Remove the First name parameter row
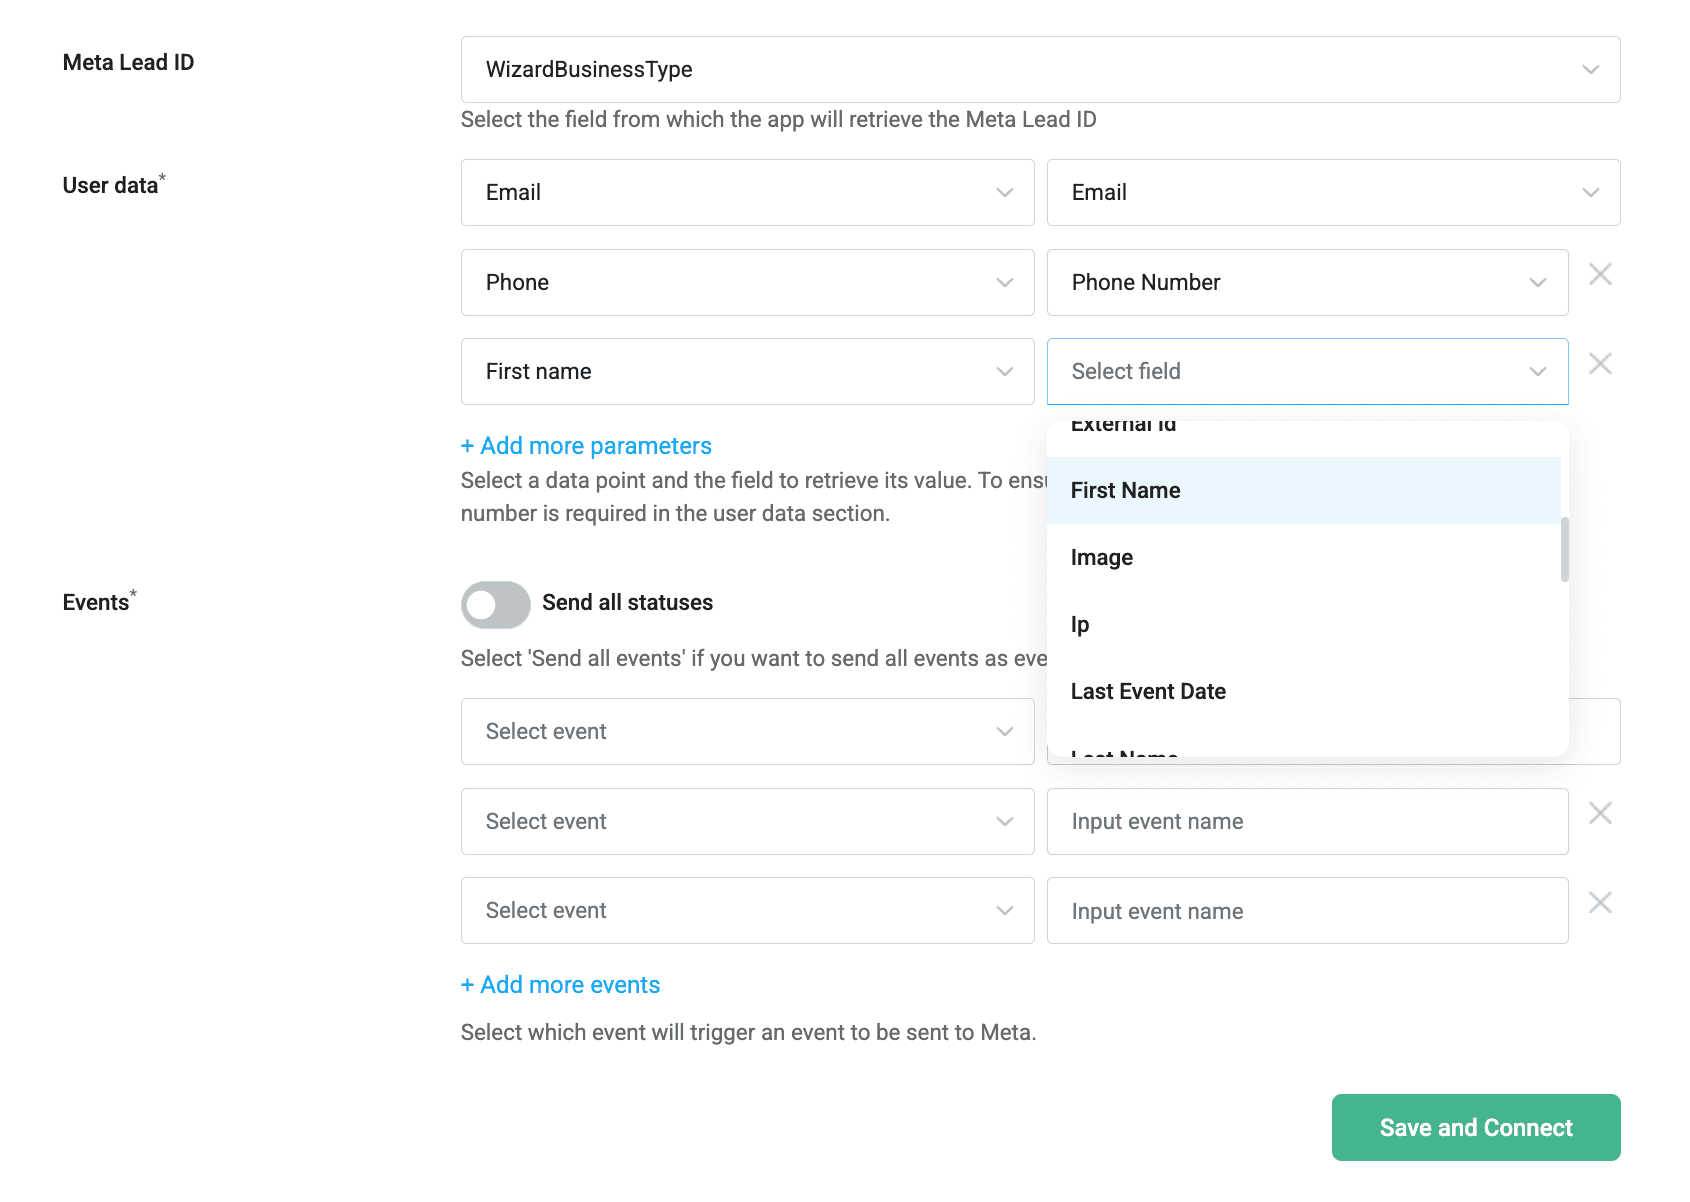 click(x=1600, y=363)
